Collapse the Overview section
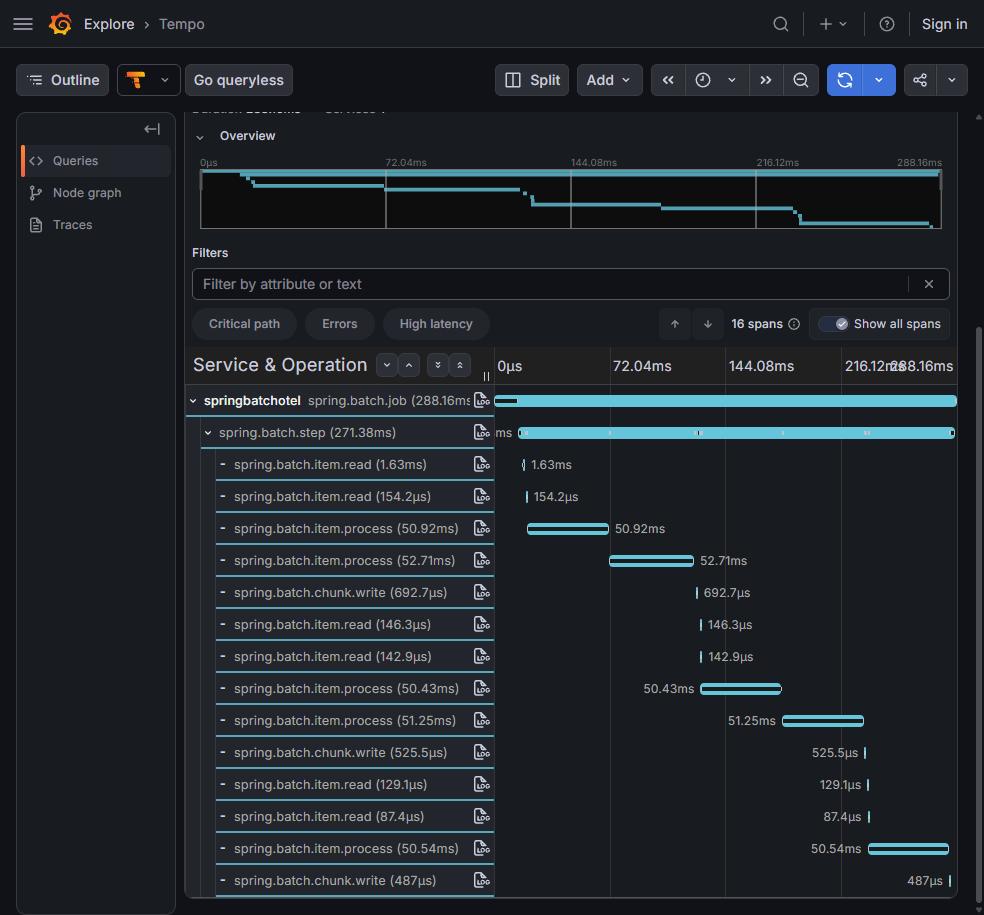This screenshot has height=915, width=984. tap(200, 137)
